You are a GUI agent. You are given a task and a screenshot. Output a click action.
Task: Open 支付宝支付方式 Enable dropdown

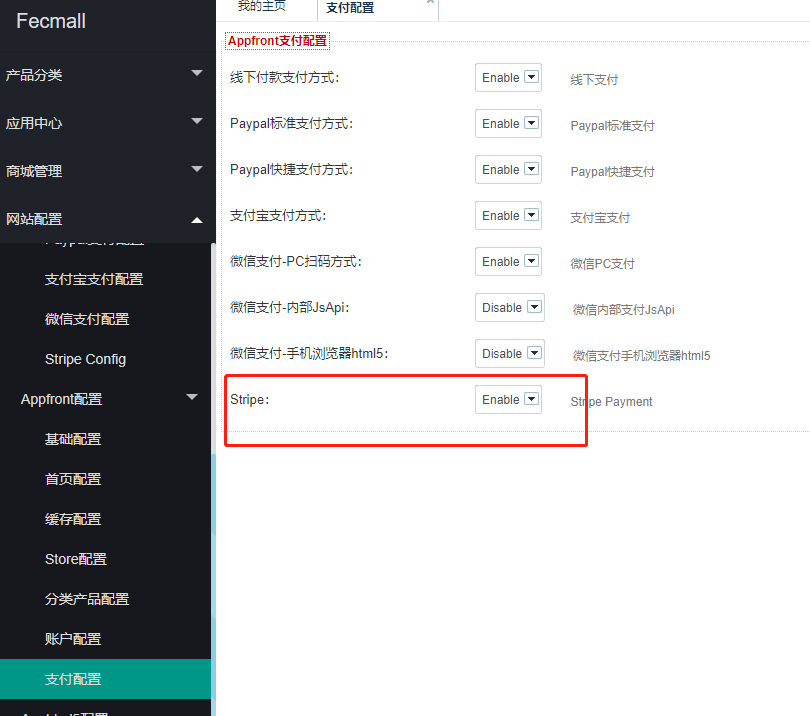pos(508,215)
